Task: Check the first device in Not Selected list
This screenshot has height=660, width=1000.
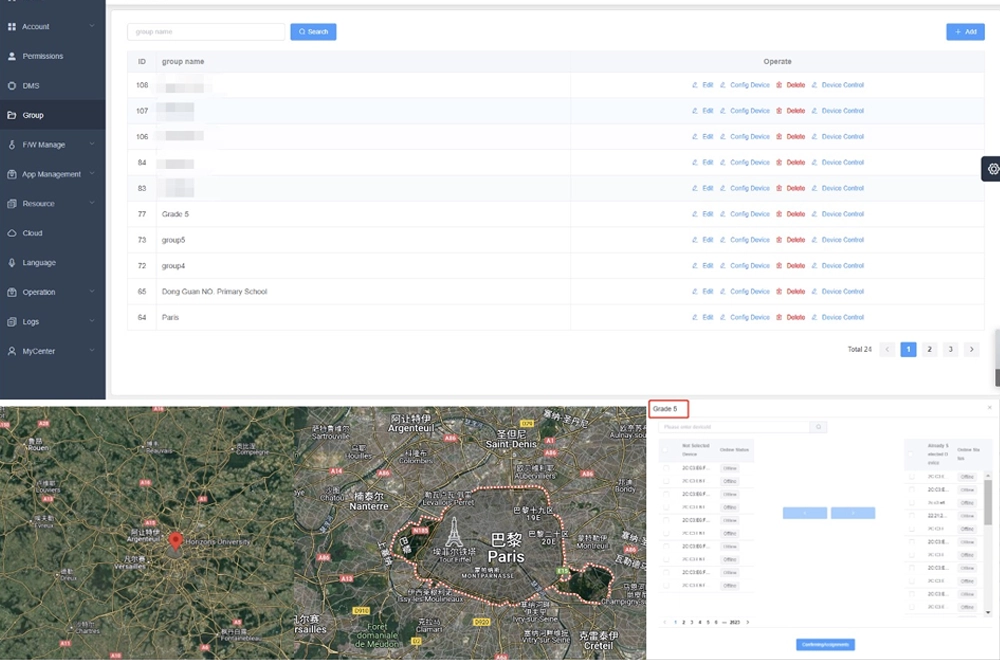Action: (x=666, y=468)
